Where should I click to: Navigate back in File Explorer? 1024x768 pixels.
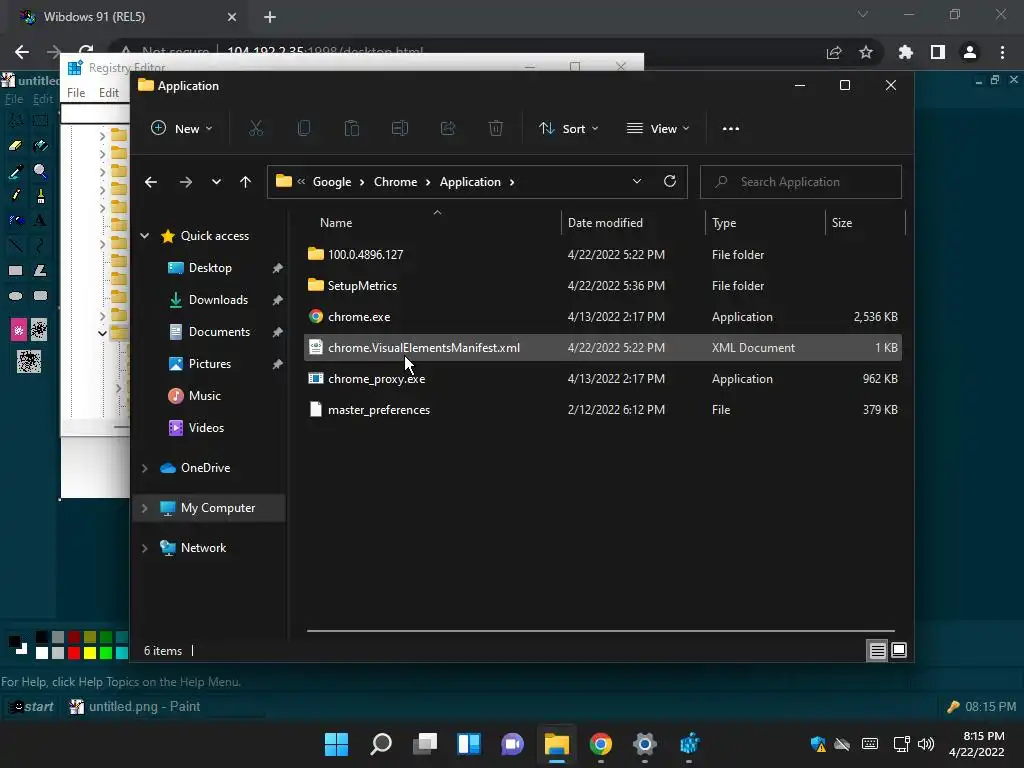click(151, 182)
